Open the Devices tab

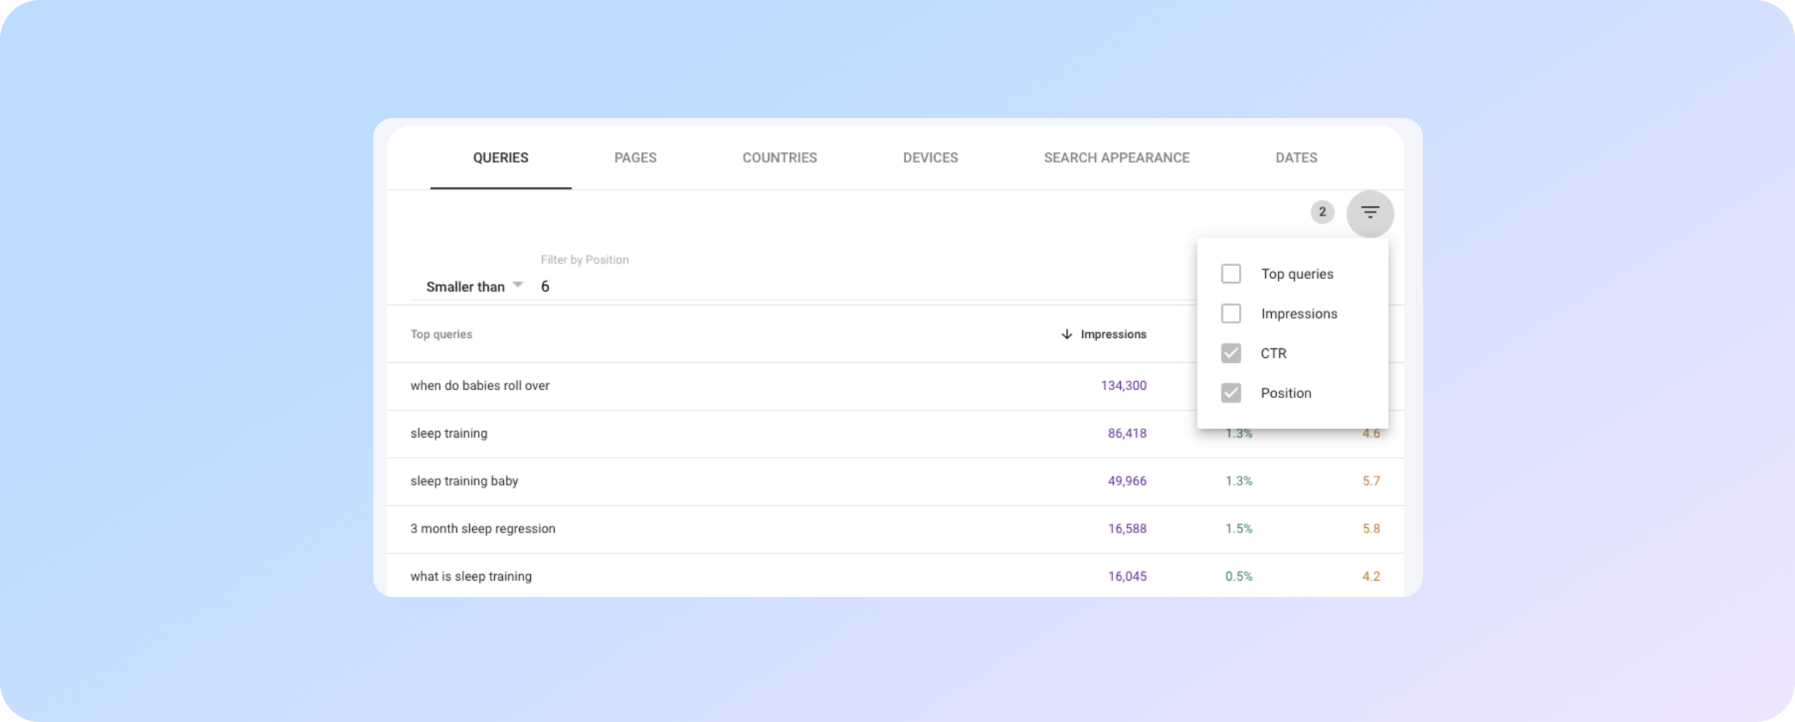pos(930,158)
